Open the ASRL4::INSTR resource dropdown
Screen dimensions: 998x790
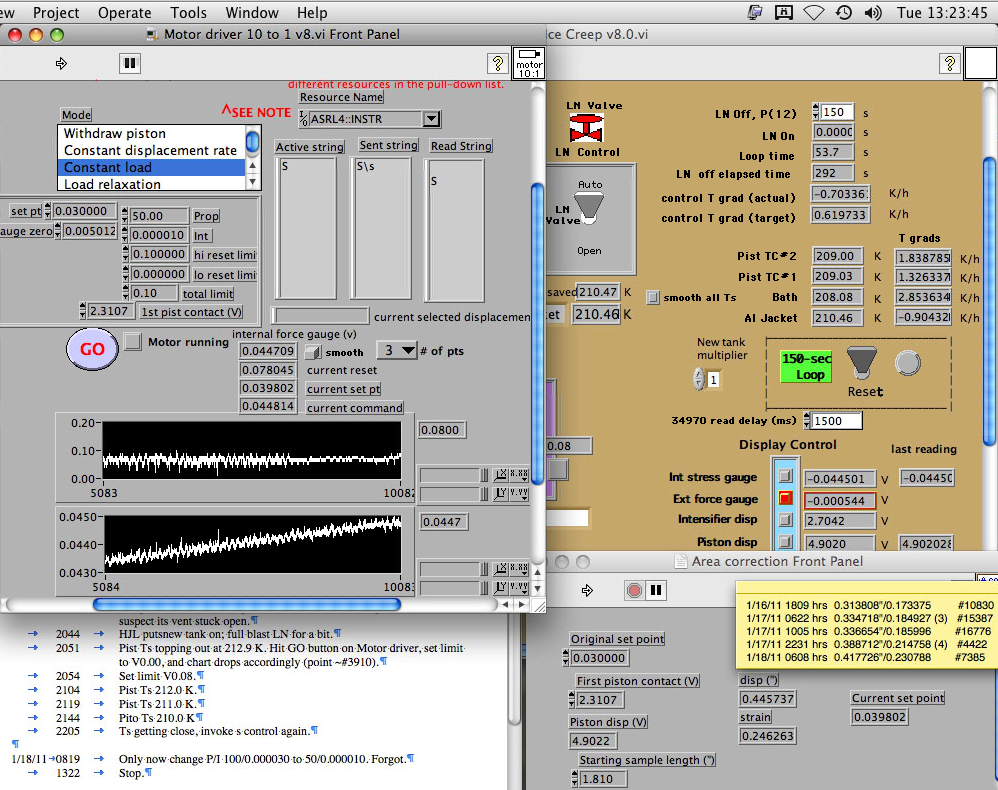pyautogui.click(x=431, y=119)
